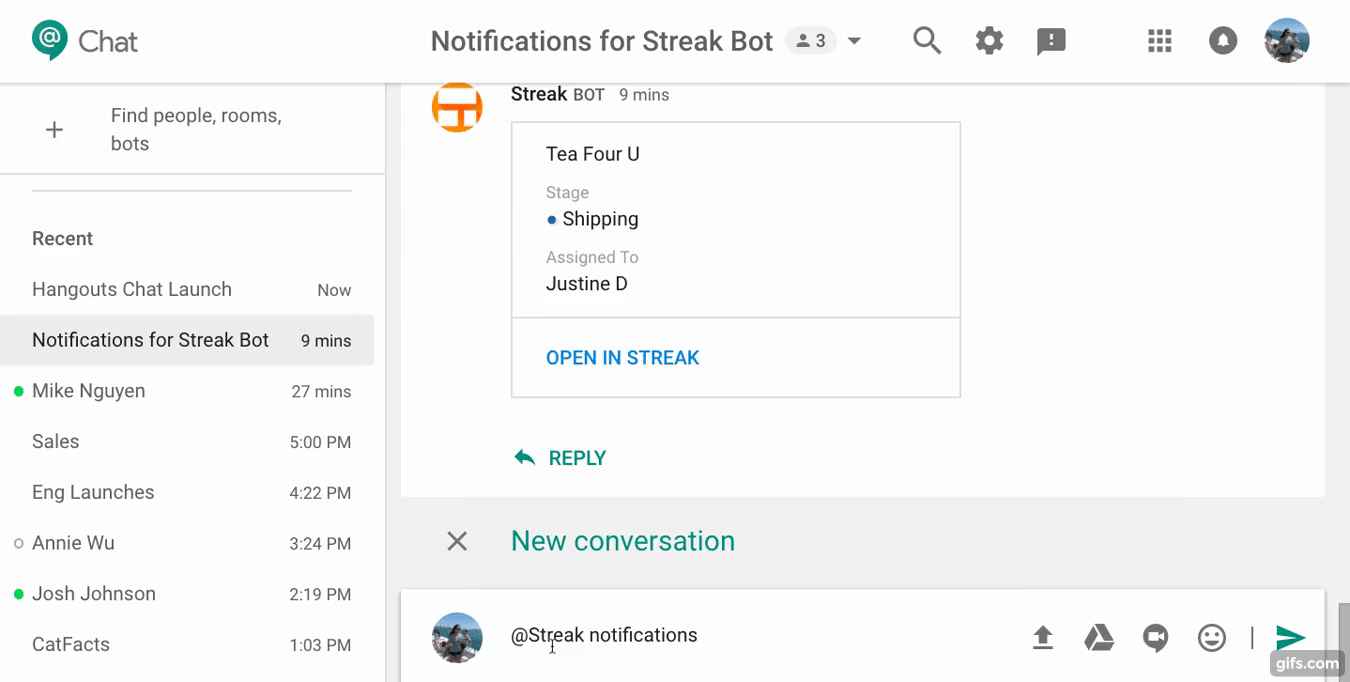This screenshot has height=682, width=1350.
Task: Click the send feedback icon
Action: pos(1051,41)
